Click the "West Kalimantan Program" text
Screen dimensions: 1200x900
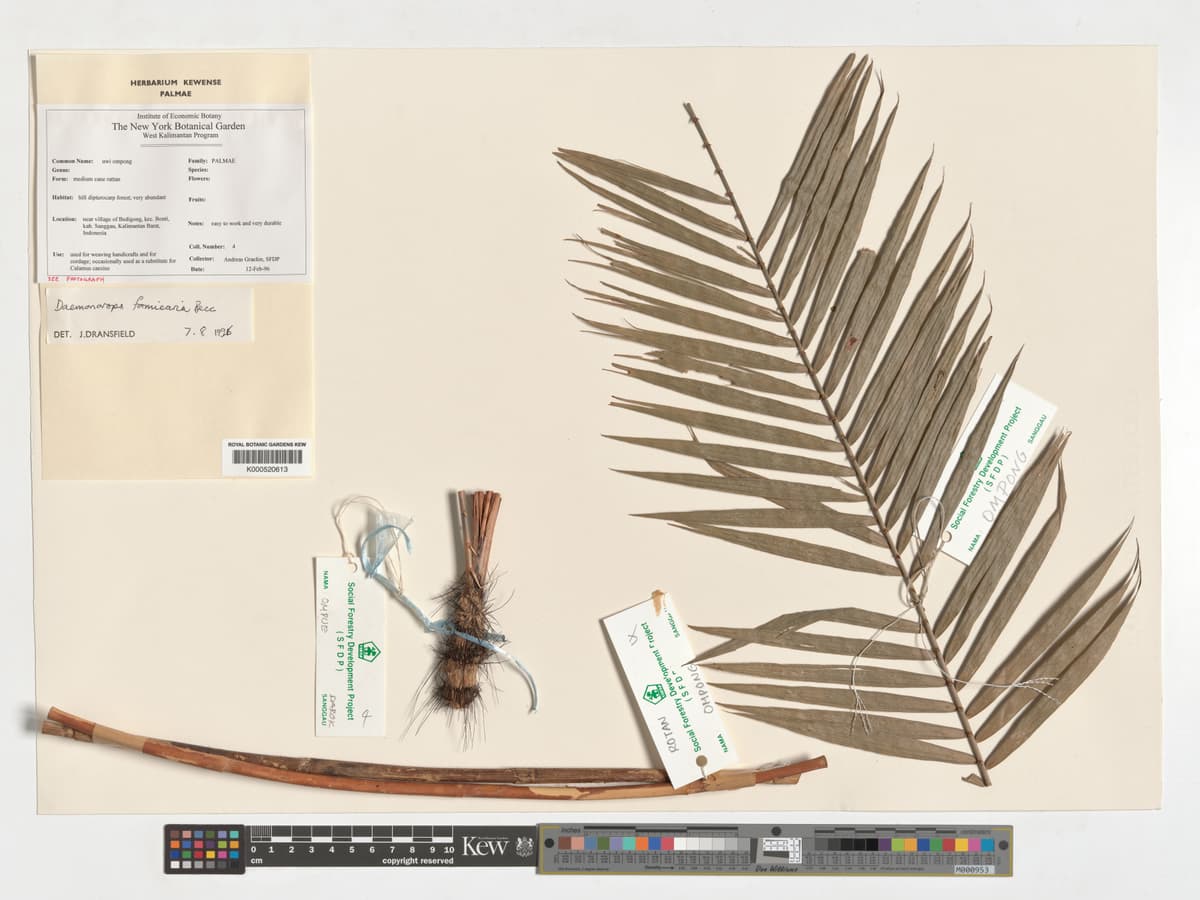[178, 136]
